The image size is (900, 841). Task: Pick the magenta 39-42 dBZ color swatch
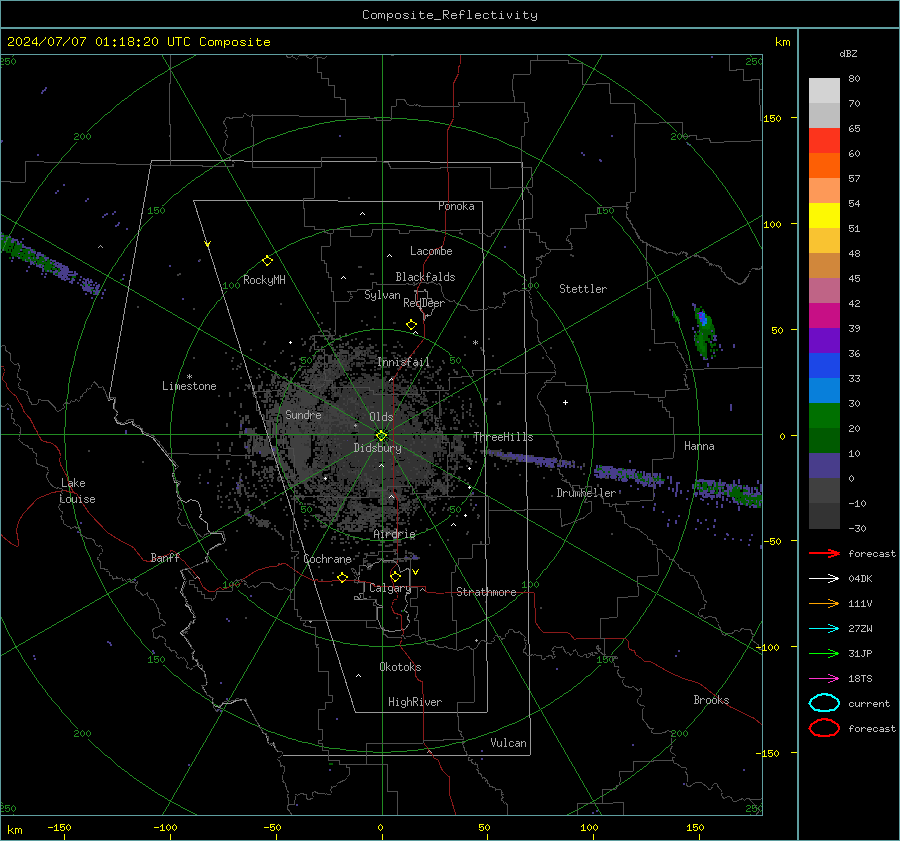pyautogui.click(x=824, y=316)
